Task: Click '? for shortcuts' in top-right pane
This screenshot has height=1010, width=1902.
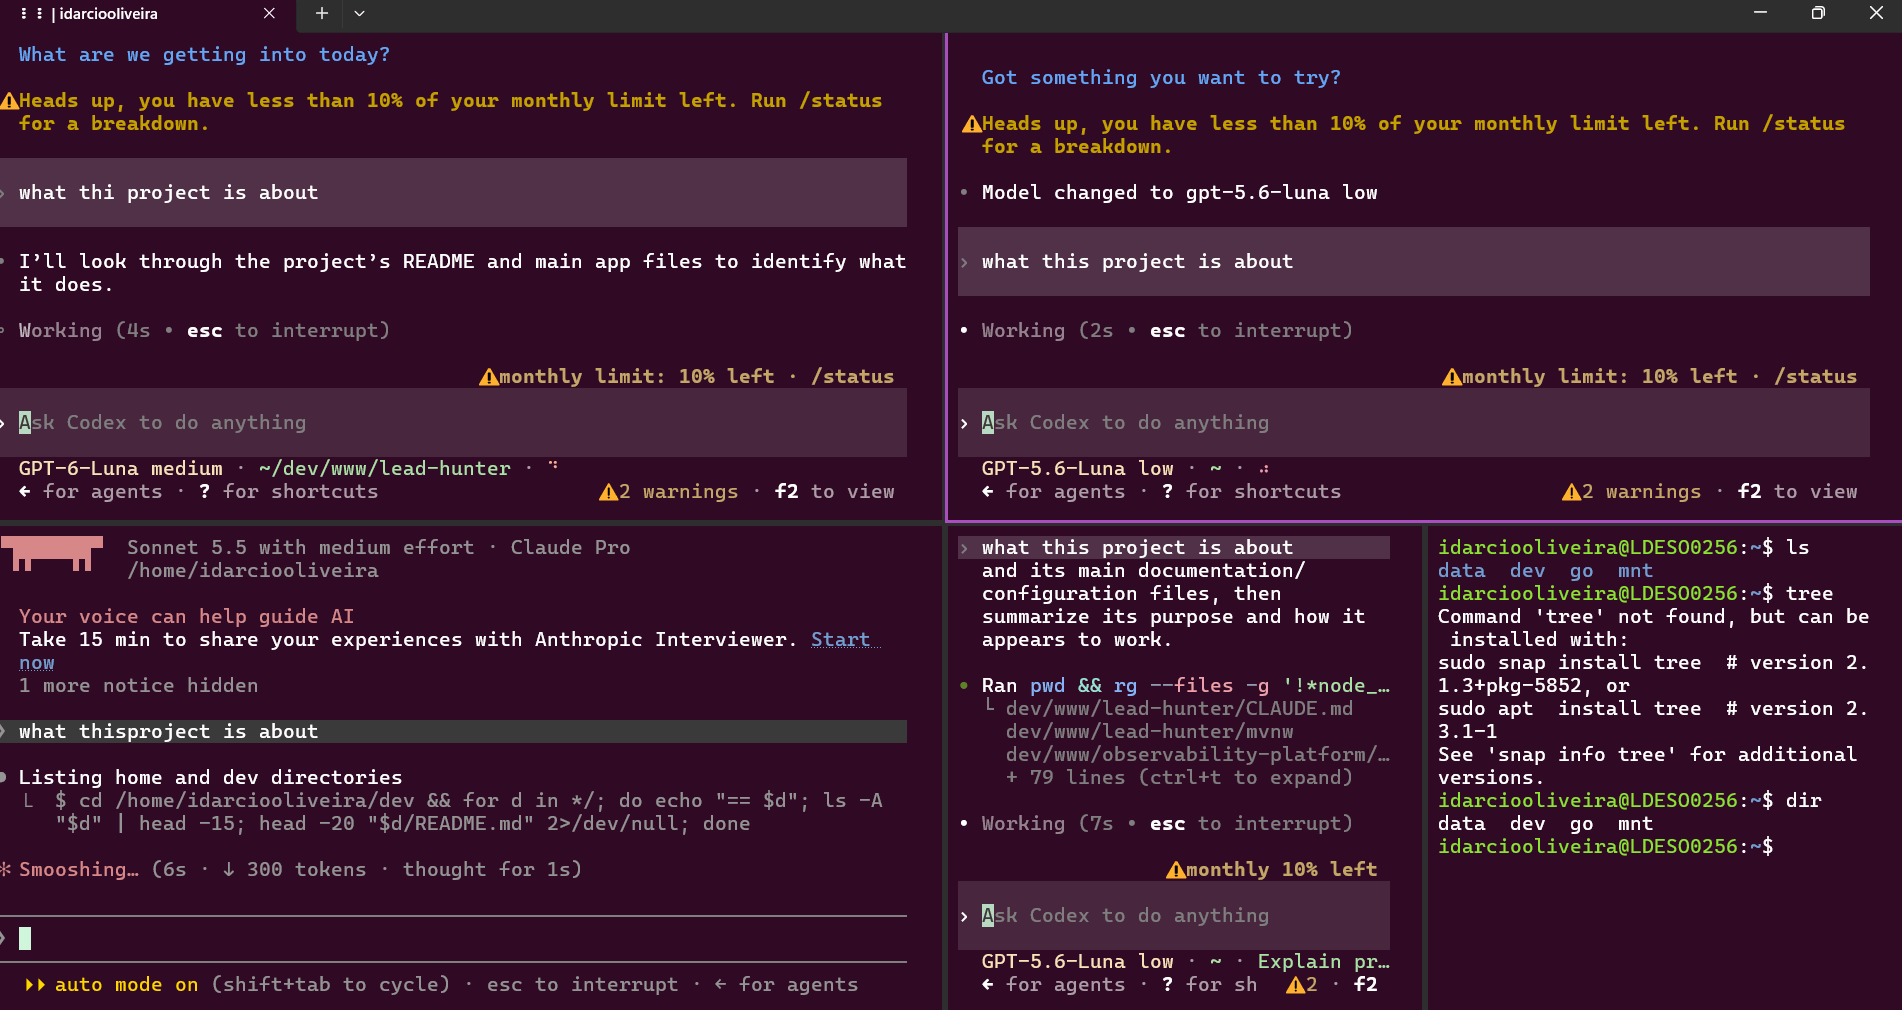Action: click(x=1251, y=492)
